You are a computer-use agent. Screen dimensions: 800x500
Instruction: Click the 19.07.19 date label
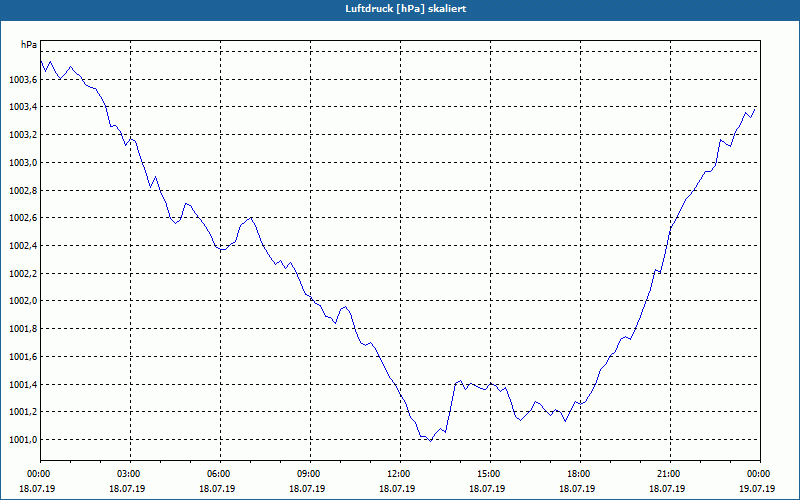[x=757, y=488]
